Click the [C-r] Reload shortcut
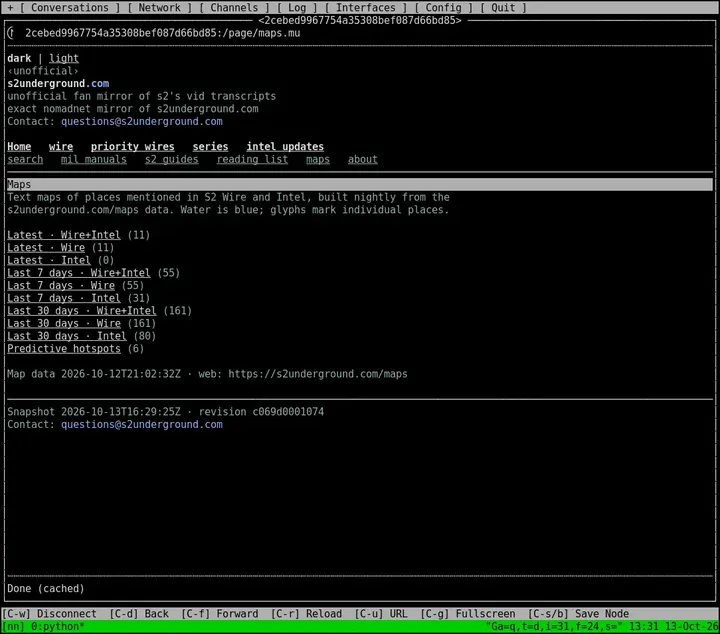This screenshot has width=720, height=634. pyautogui.click(x=306, y=614)
